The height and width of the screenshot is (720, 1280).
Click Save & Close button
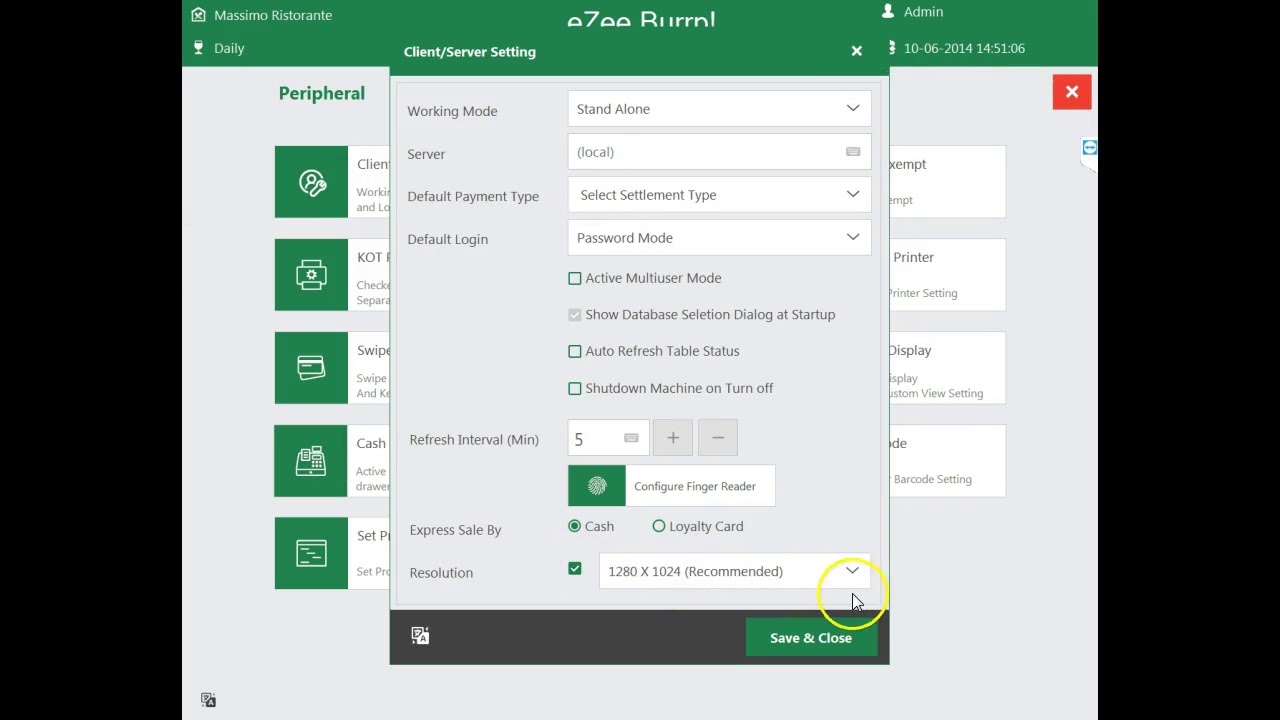click(x=811, y=638)
